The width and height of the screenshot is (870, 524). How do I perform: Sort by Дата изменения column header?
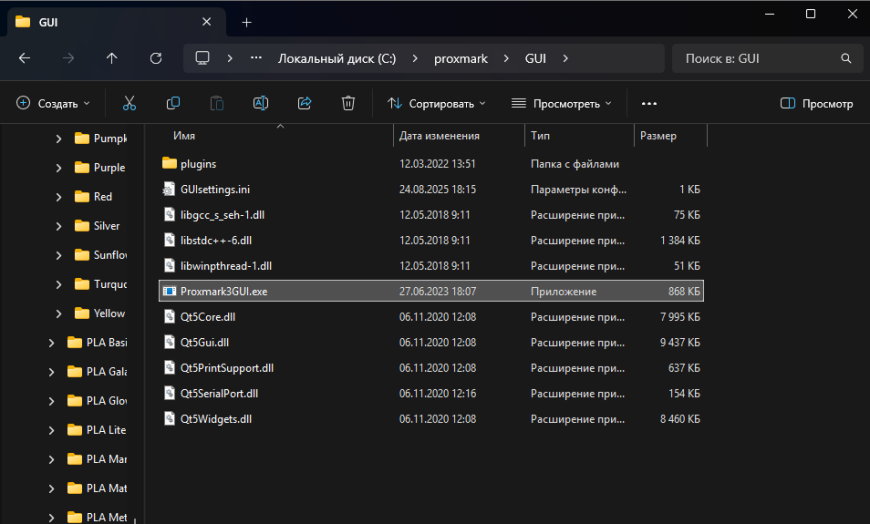pyautogui.click(x=439, y=135)
